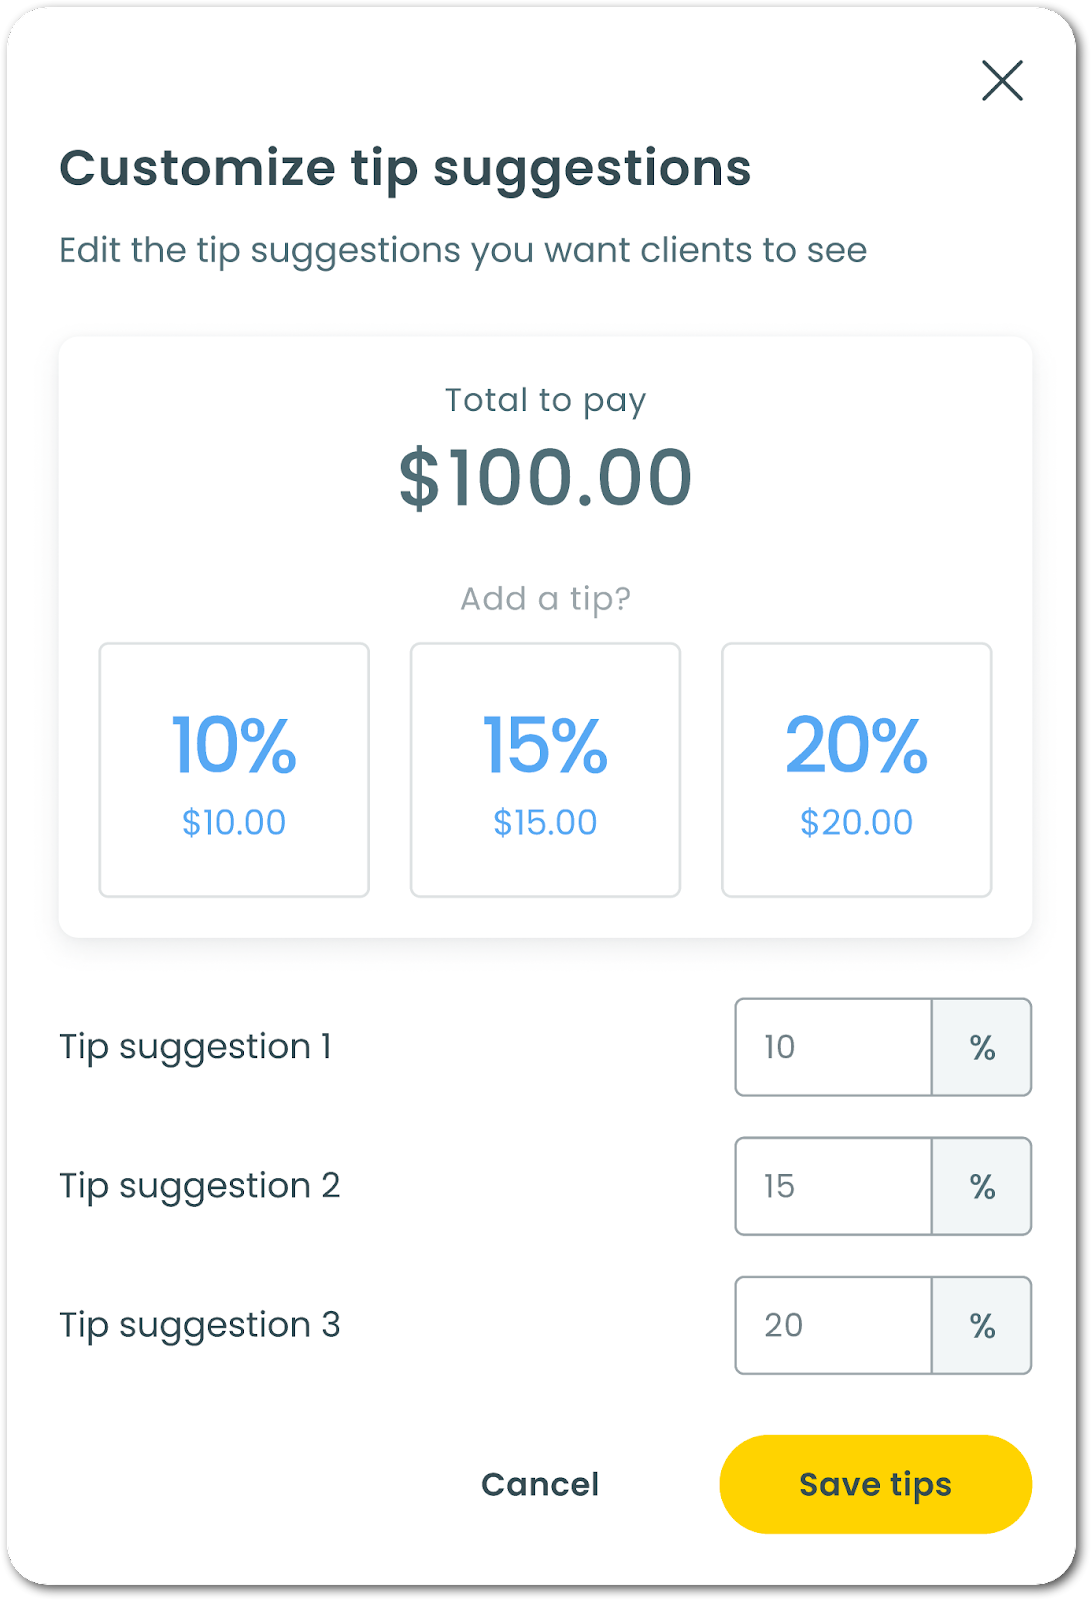Image resolution: width=1091 pixels, height=1600 pixels.
Task: Click the percent unit beside Tip suggestion 3
Action: 982,1325
